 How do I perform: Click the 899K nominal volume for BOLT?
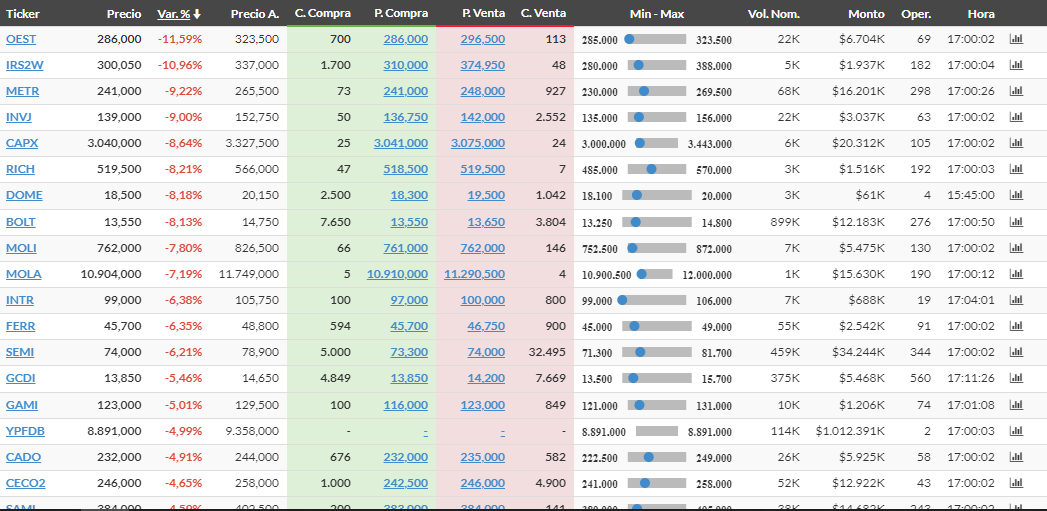784,222
